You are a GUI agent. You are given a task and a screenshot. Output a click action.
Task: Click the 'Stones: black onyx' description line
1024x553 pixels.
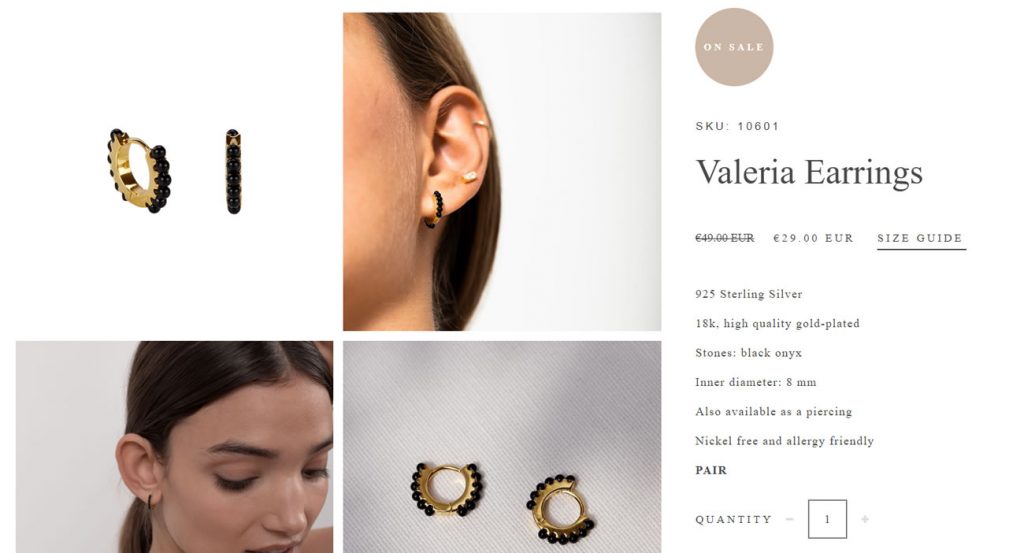(x=748, y=353)
